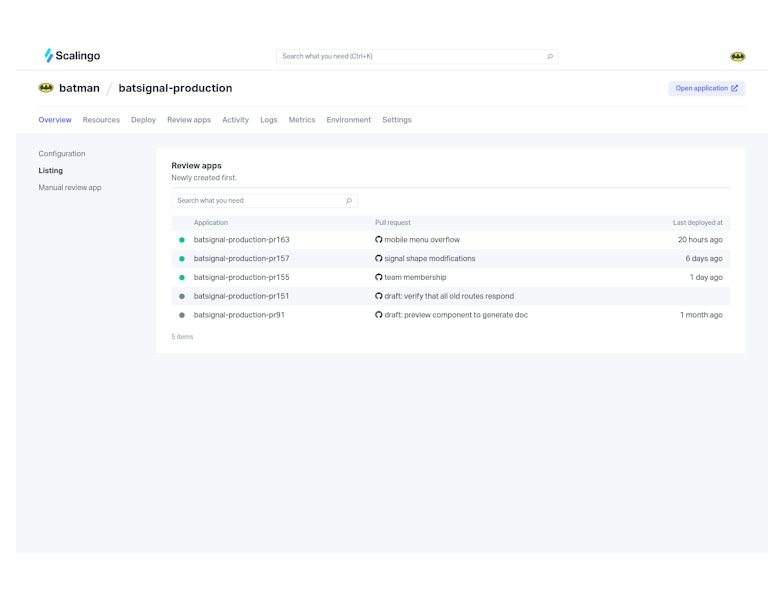Go to the Metrics tab

point(302,120)
